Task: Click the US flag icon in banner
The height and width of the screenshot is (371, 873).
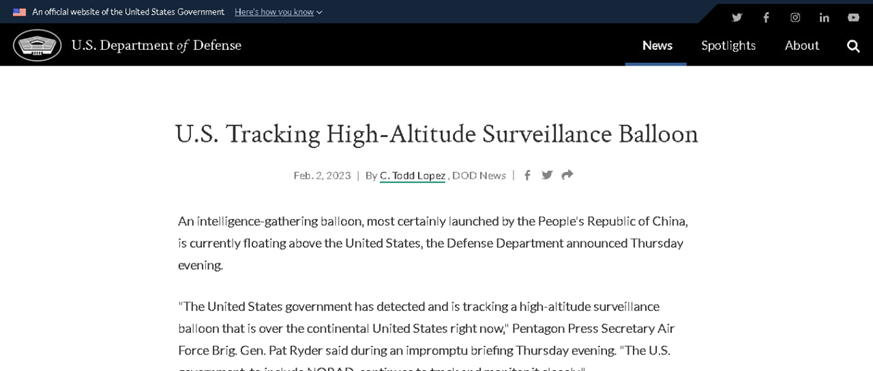Action: coord(19,12)
